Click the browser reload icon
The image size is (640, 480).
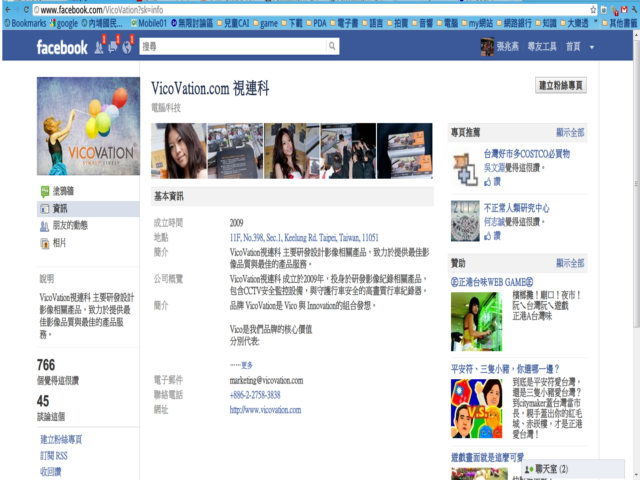[26, 9]
